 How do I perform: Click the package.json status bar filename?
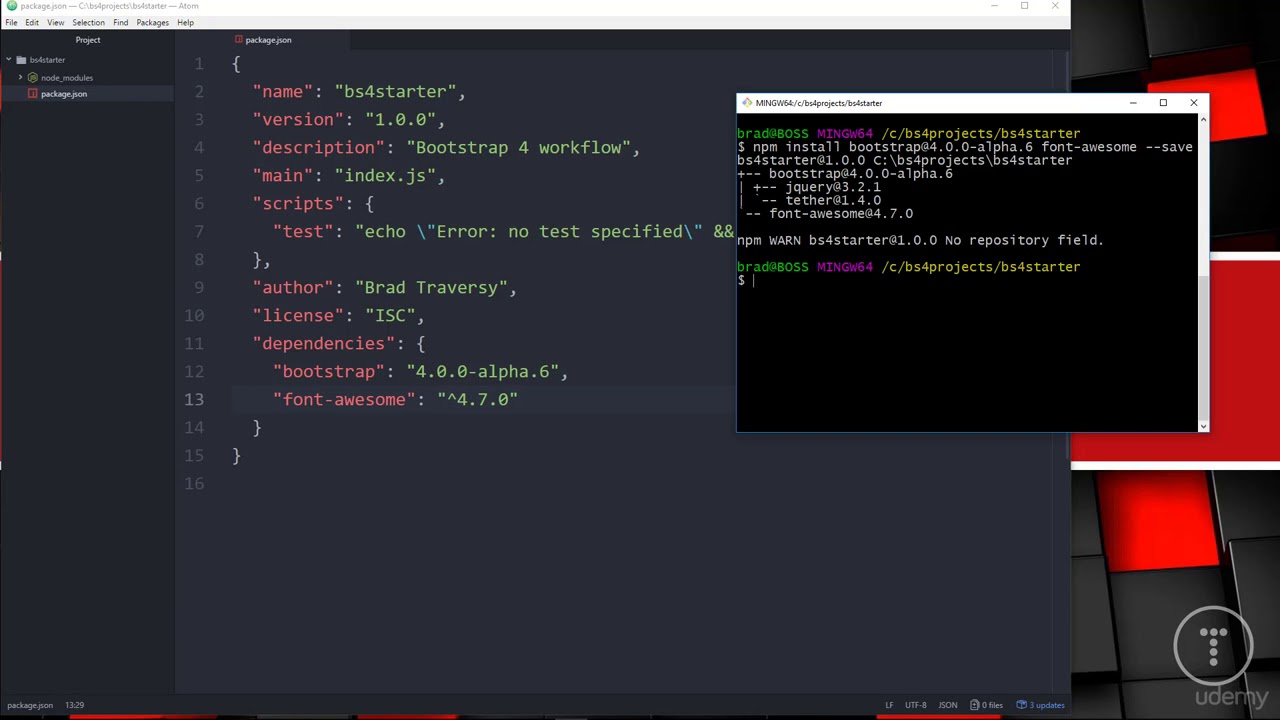(30, 705)
